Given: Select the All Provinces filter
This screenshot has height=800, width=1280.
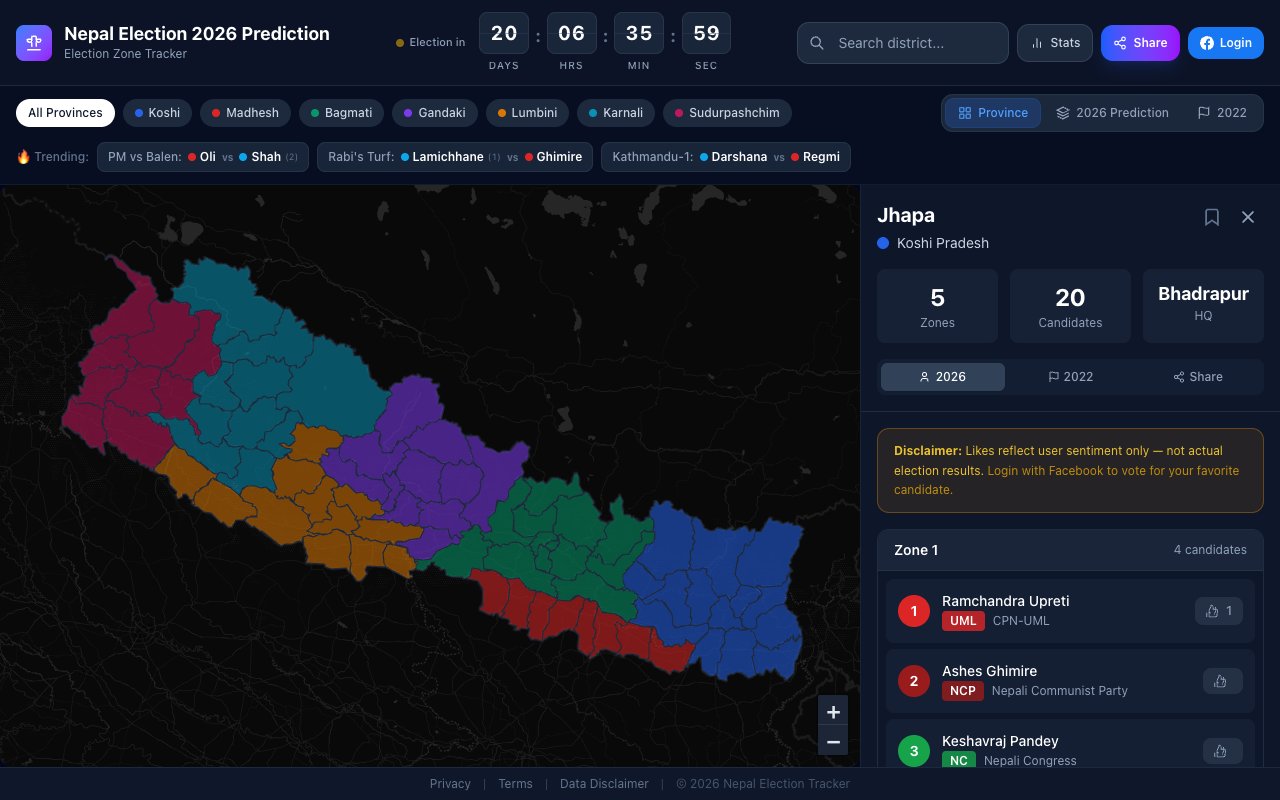Looking at the screenshot, I should click(65, 113).
